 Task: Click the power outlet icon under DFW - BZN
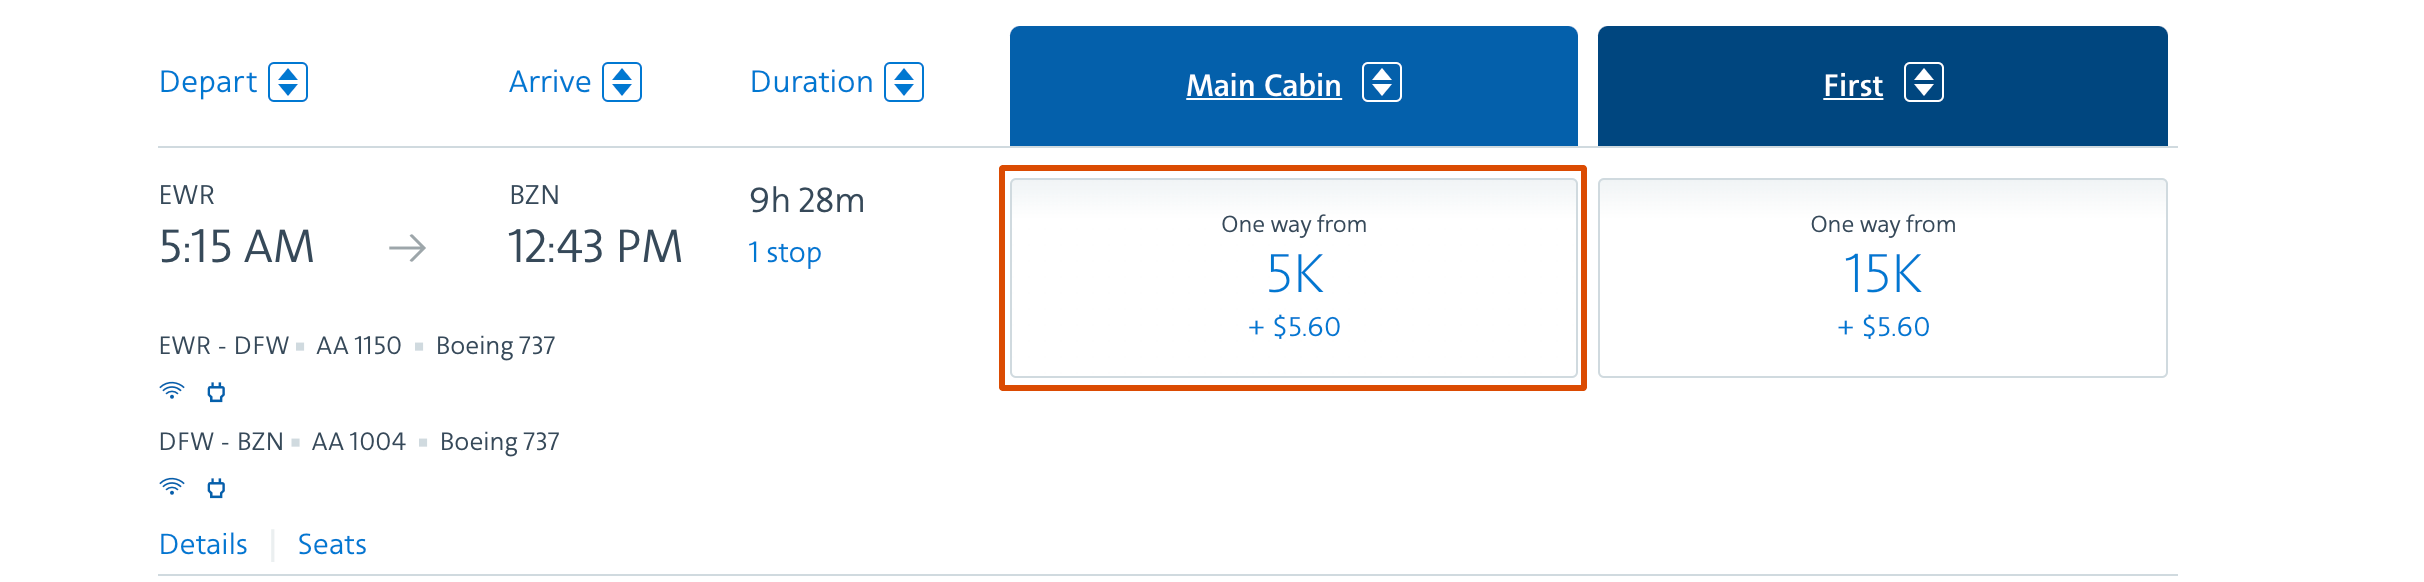(216, 488)
